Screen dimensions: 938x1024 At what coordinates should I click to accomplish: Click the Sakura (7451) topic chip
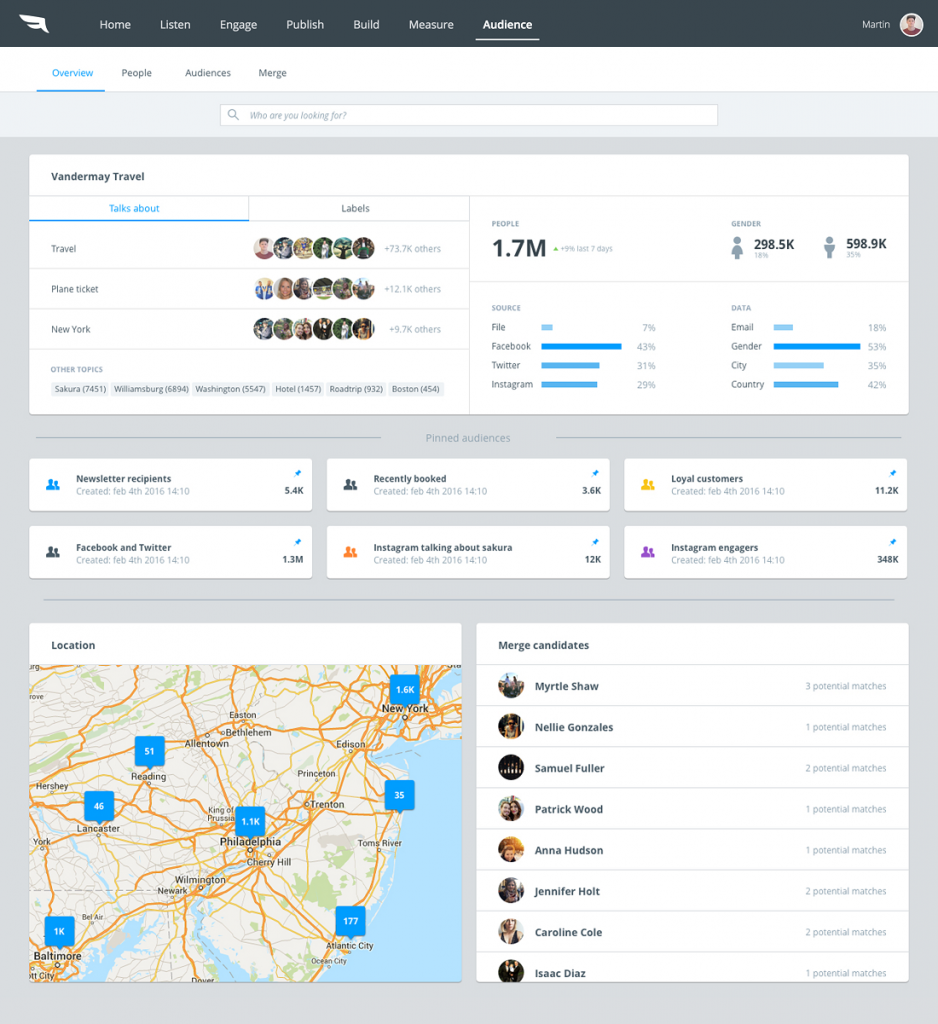click(79, 388)
